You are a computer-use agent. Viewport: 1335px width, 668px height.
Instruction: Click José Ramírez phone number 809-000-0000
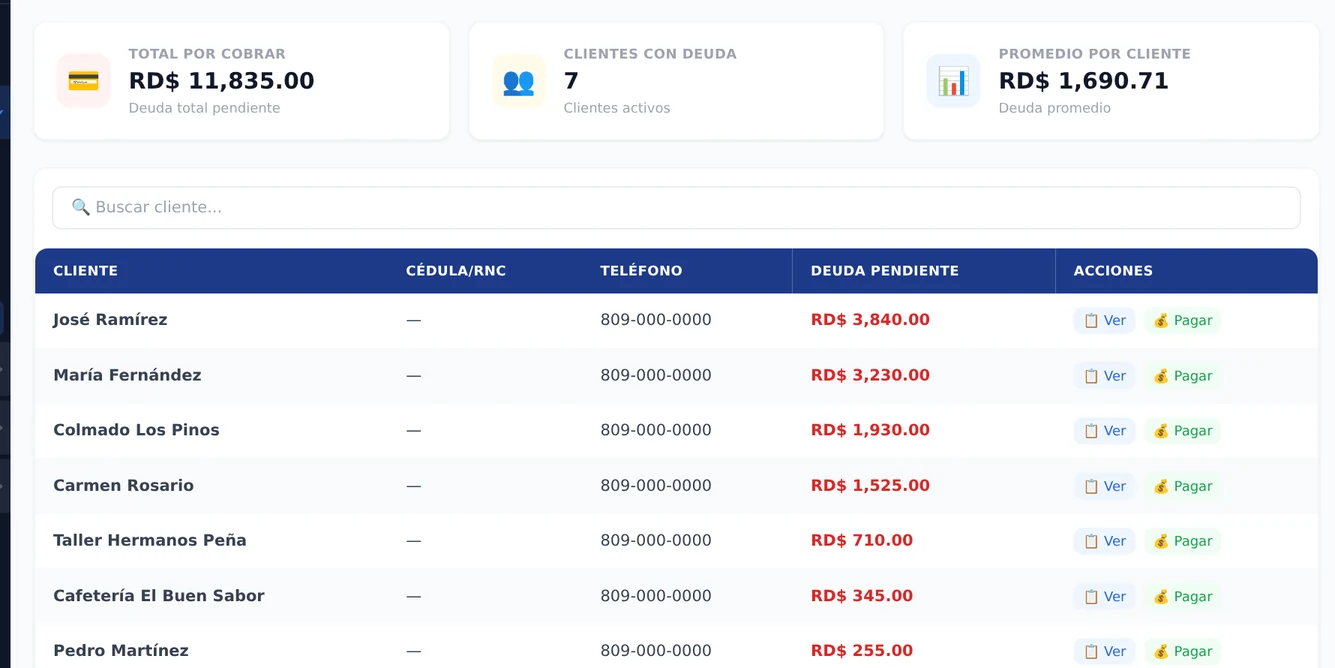(x=656, y=320)
